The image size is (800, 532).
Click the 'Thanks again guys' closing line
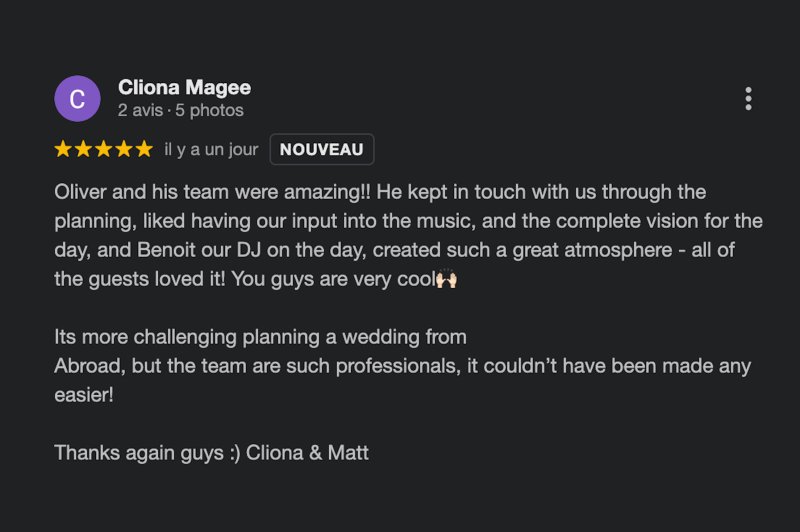[x=211, y=453]
